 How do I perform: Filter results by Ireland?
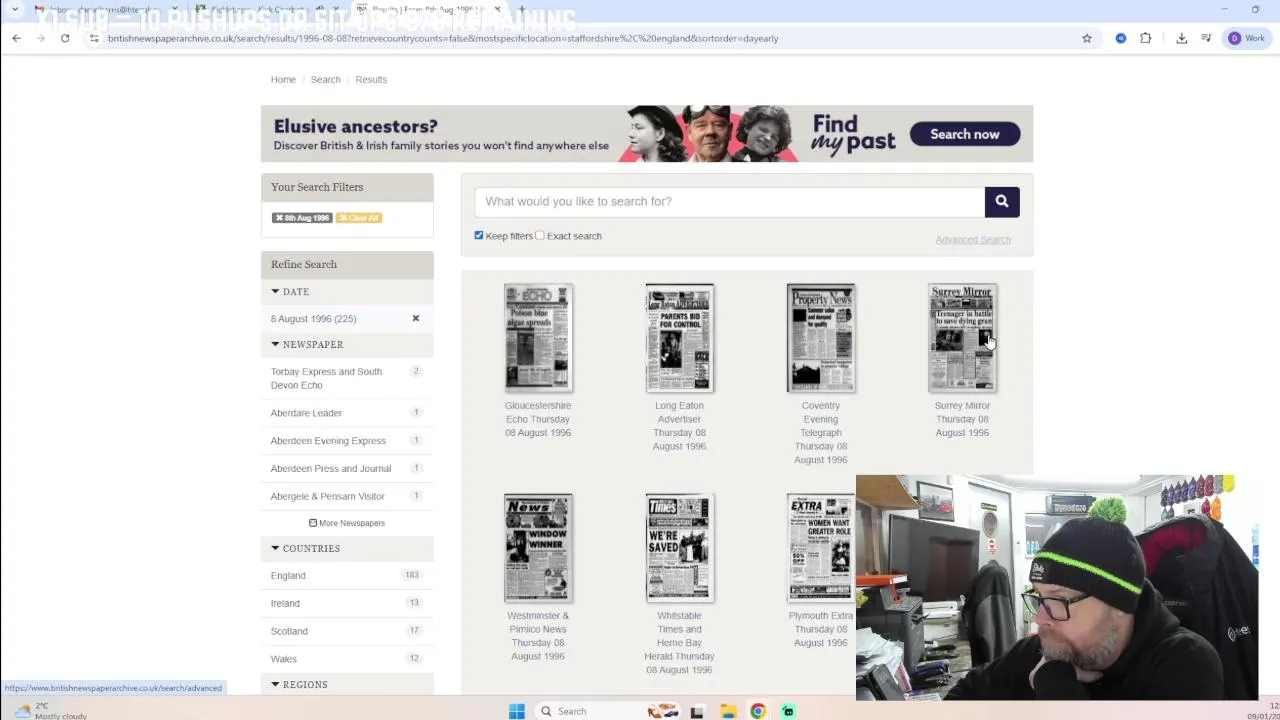pyautogui.click(x=285, y=604)
